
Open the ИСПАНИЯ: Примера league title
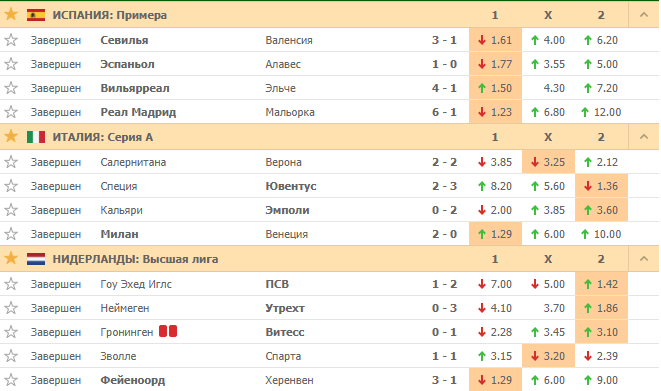tap(110, 15)
